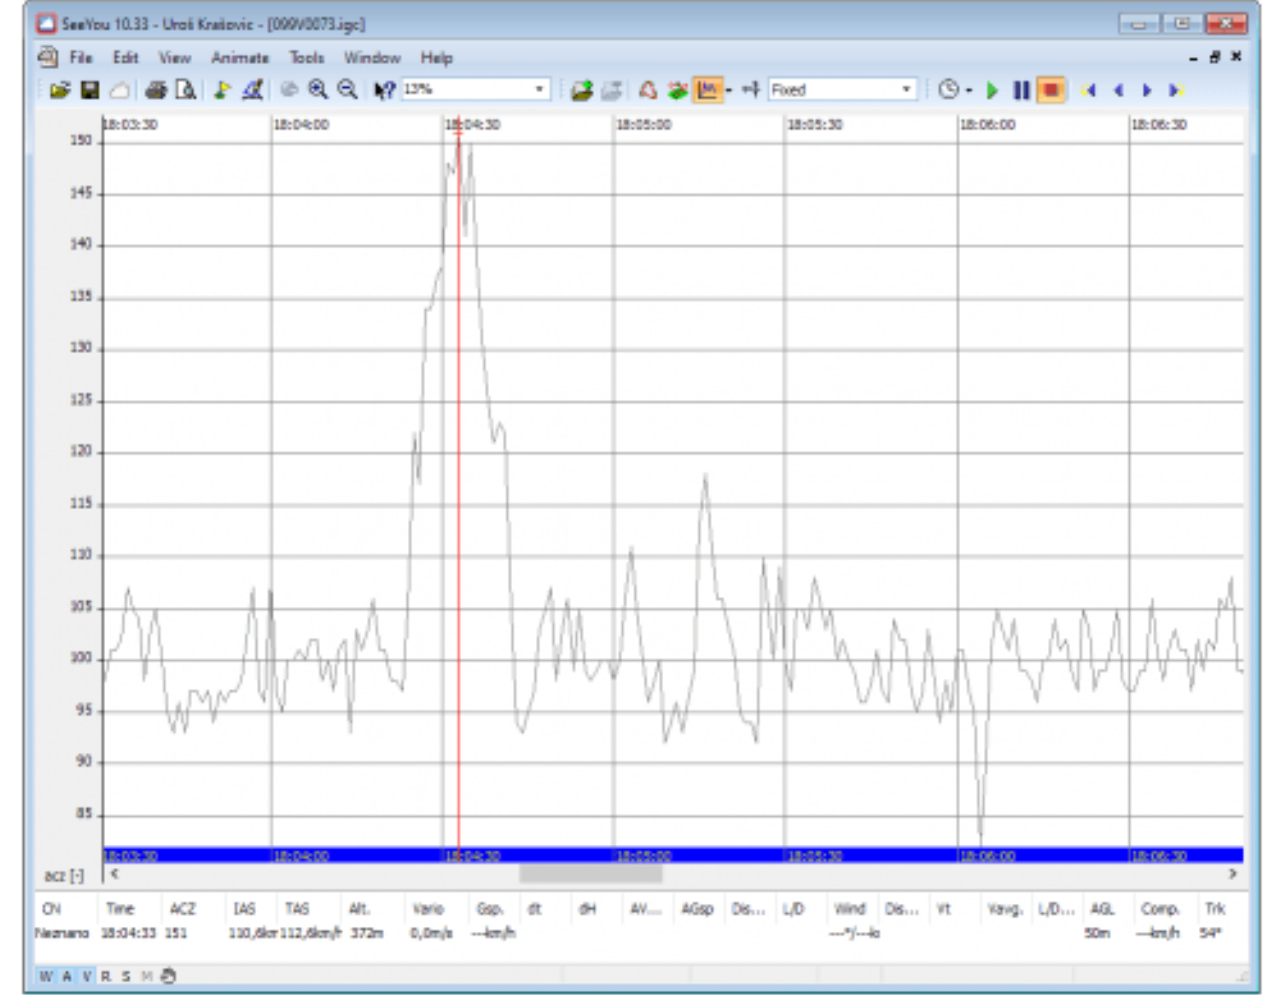The width and height of the screenshot is (1280, 995).
Task: Start animation with the green play button
Action: [992, 90]
